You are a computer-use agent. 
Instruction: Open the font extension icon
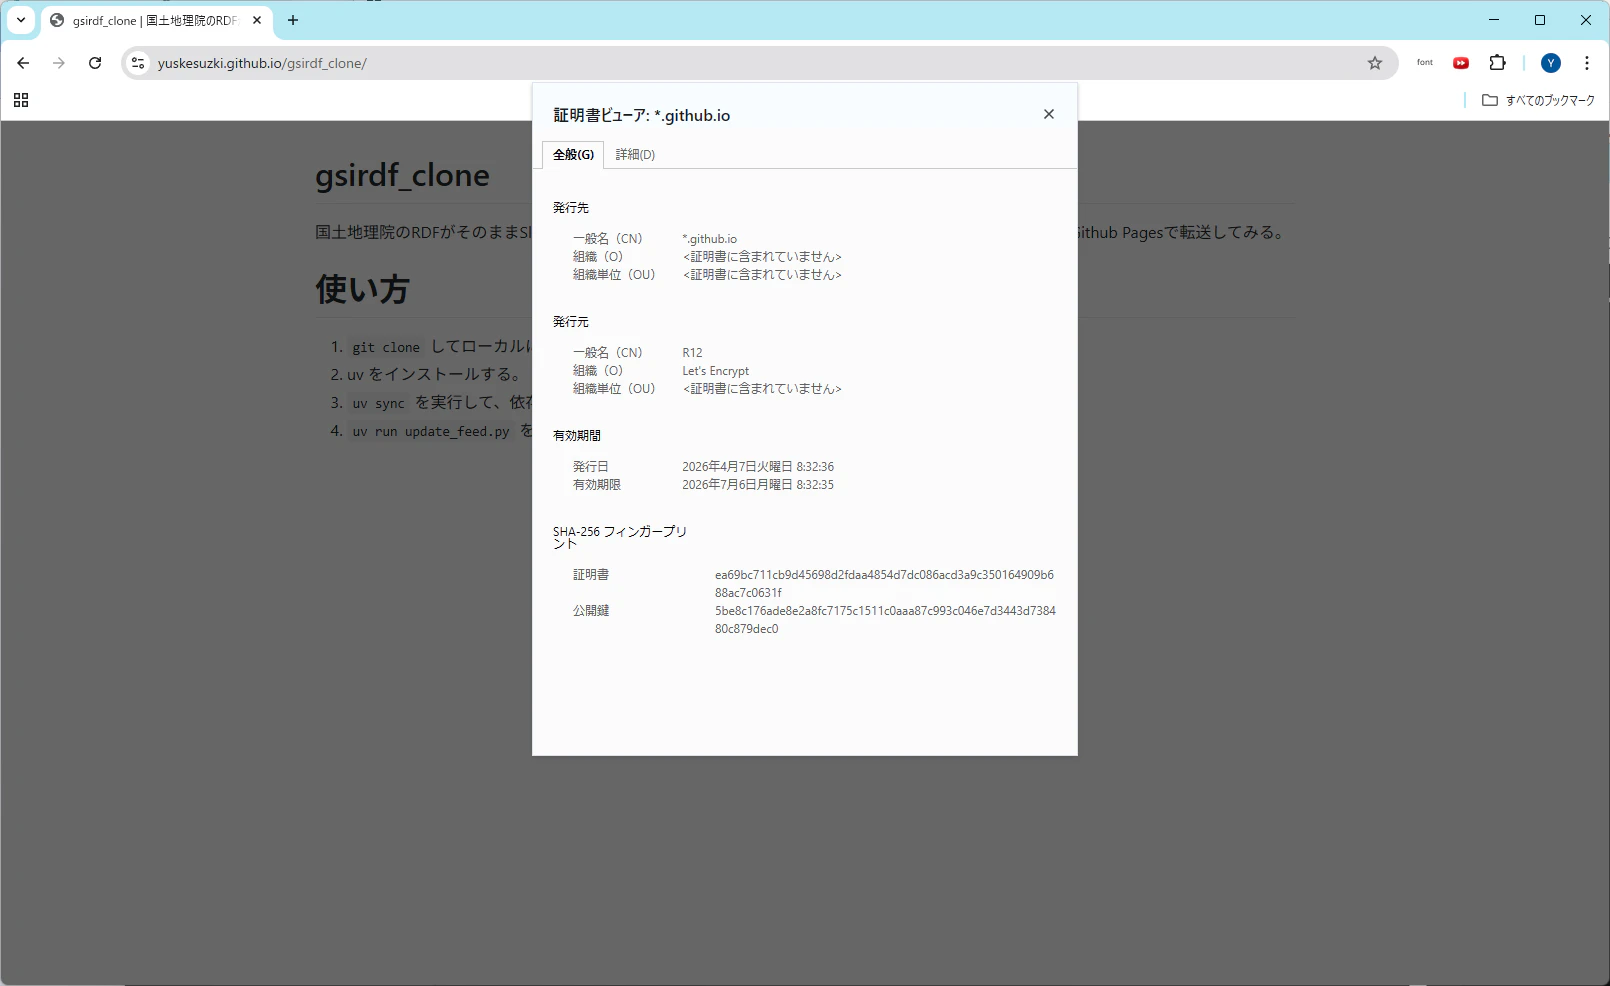point(1425,63)
